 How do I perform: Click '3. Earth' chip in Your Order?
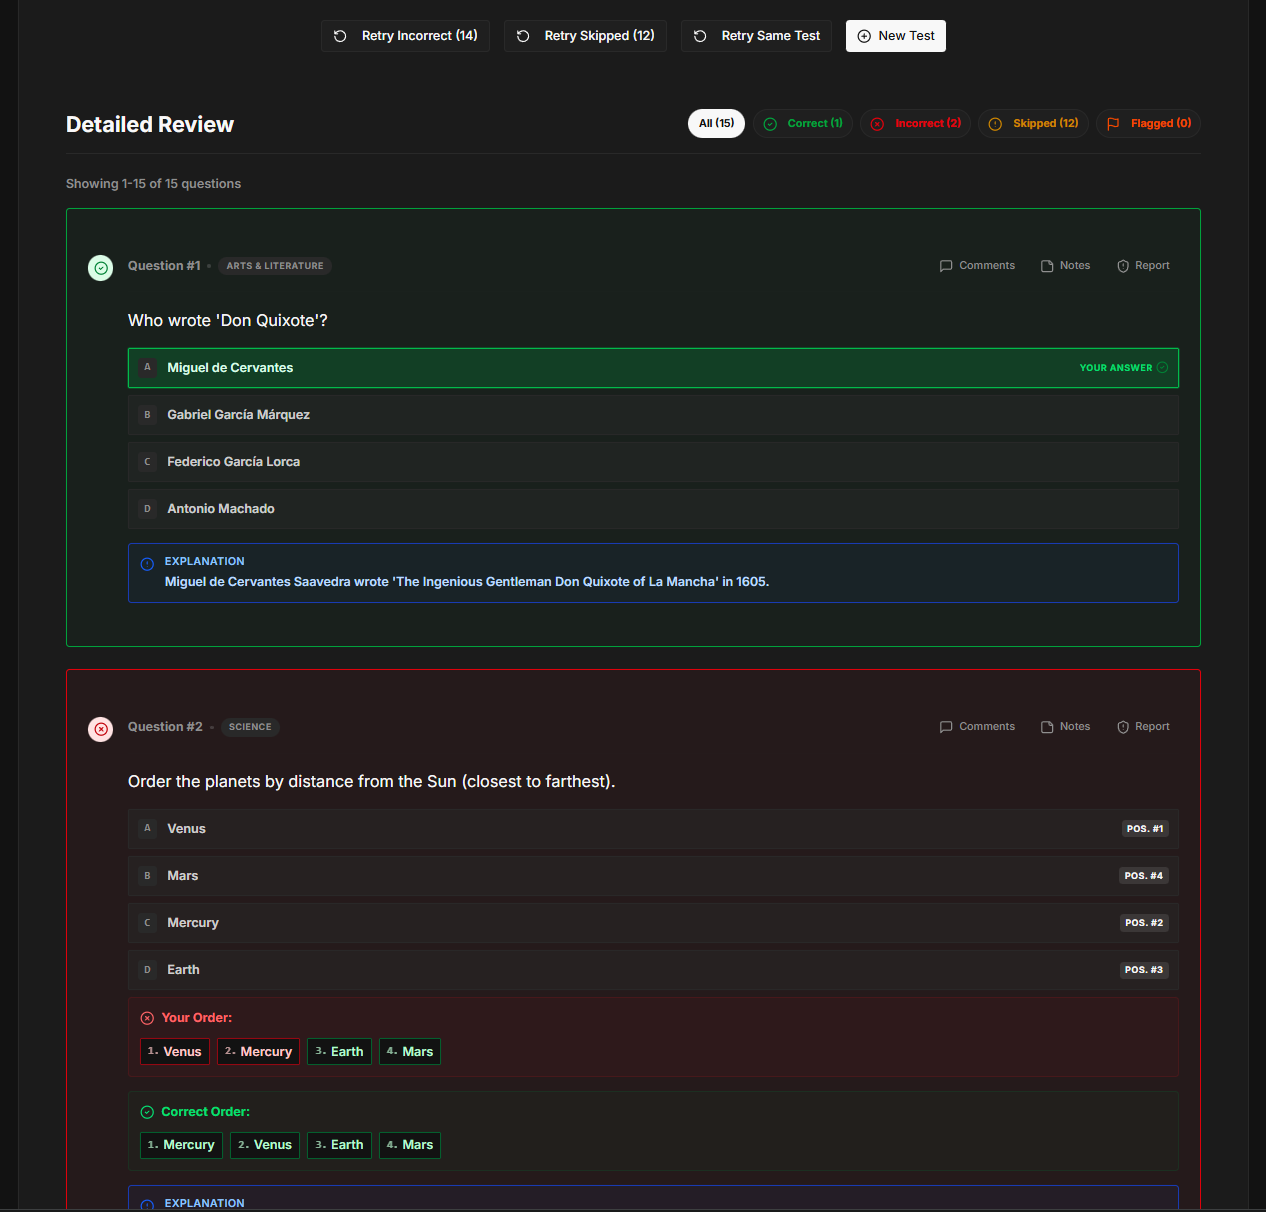(339, 1052)
